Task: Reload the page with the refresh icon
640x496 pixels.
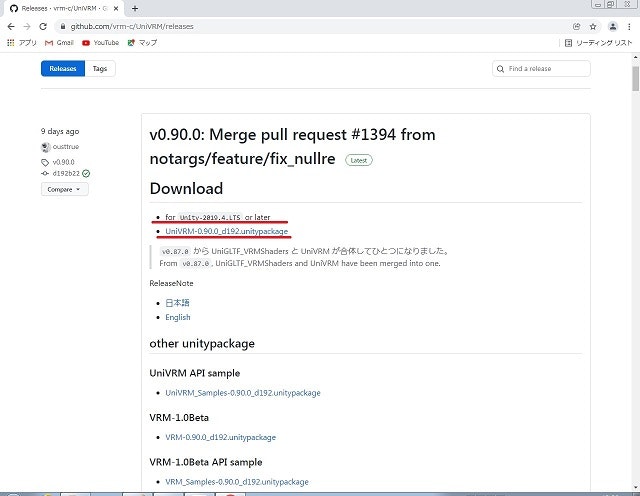Action: (43, 27)
